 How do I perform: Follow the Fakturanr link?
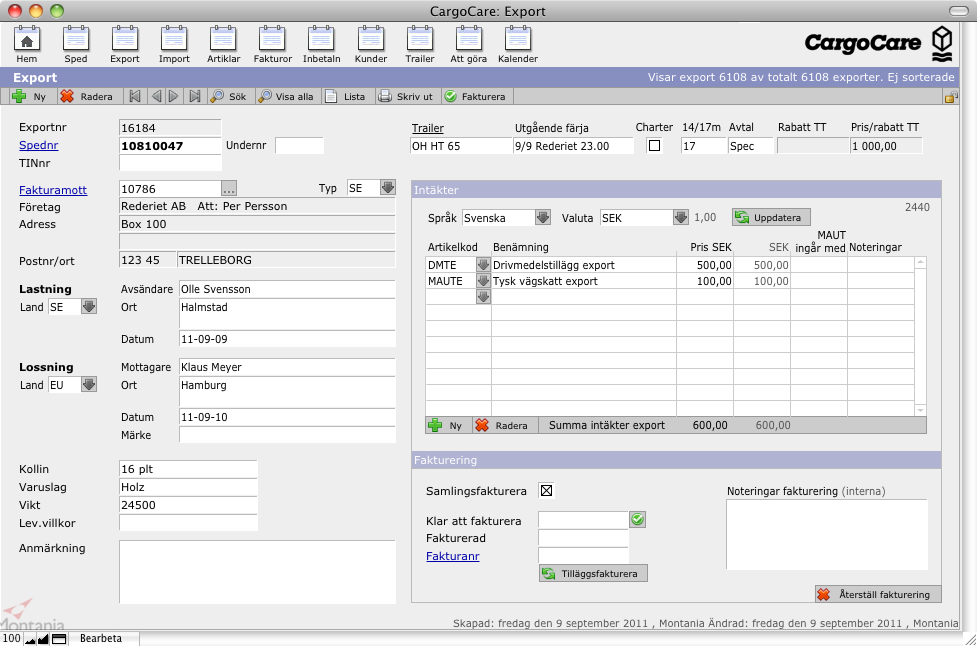[453, 556]
